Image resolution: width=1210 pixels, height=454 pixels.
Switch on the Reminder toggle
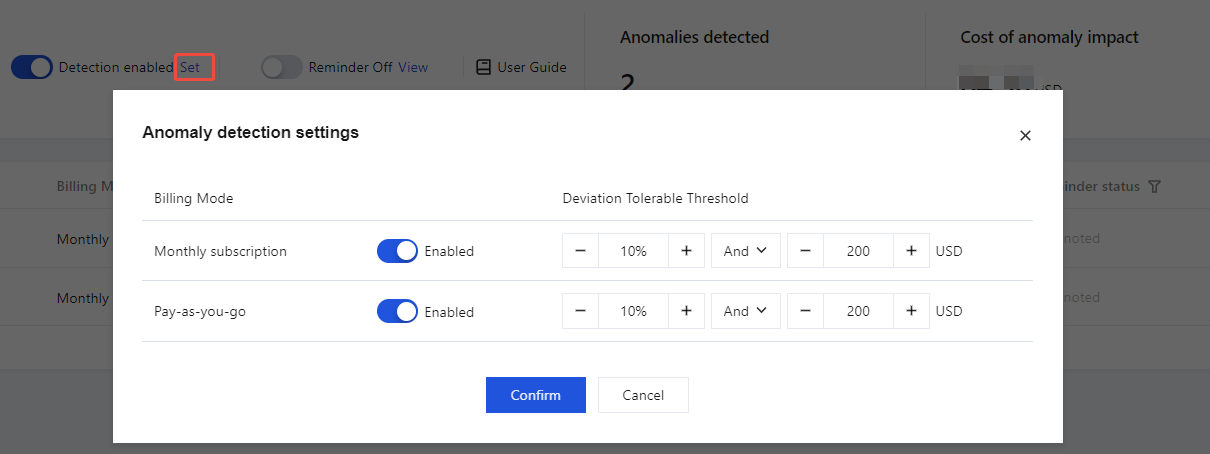281,67
